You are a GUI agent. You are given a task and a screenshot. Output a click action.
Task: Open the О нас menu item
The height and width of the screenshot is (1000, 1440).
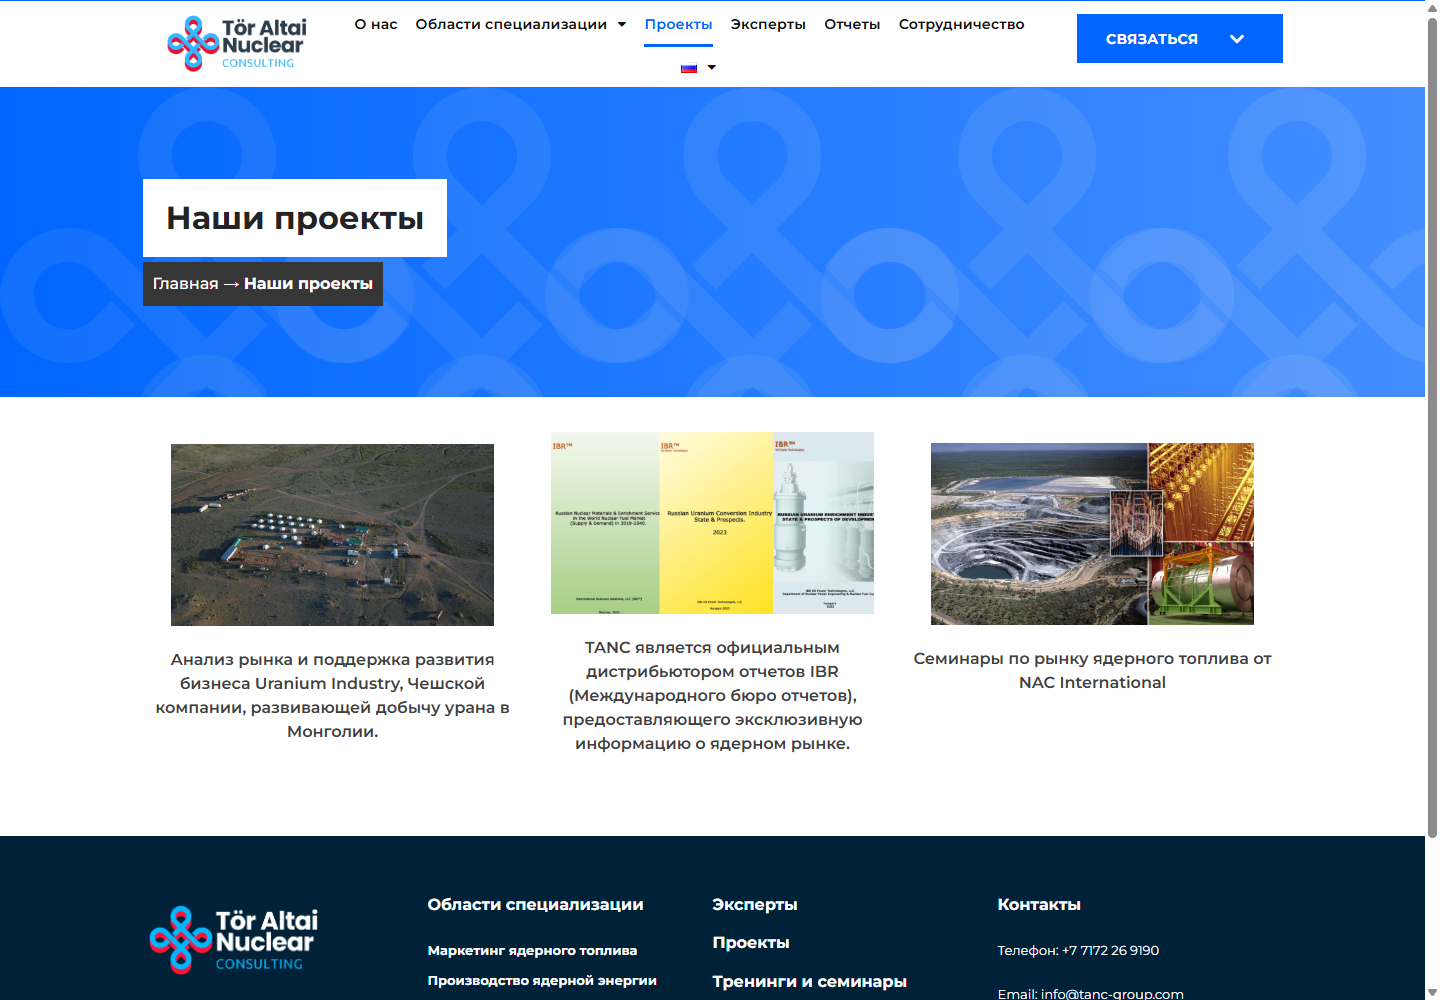376,24
